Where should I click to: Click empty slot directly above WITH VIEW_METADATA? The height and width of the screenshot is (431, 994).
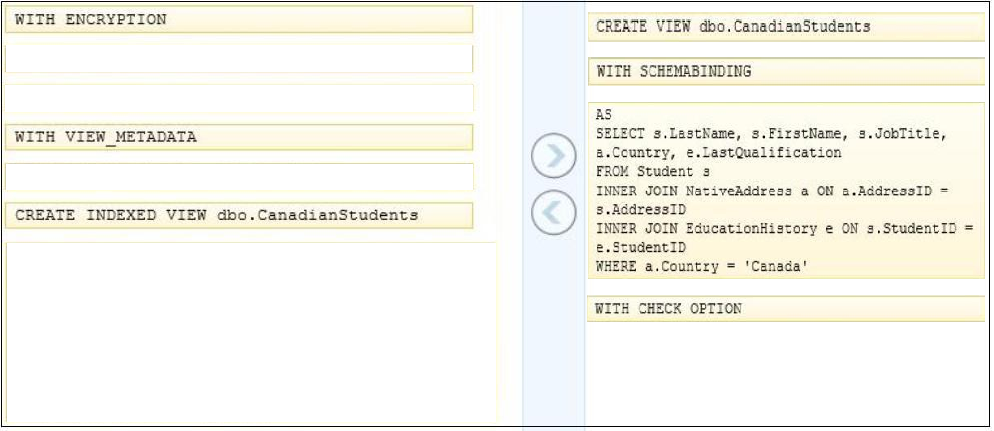pos(239,98)
